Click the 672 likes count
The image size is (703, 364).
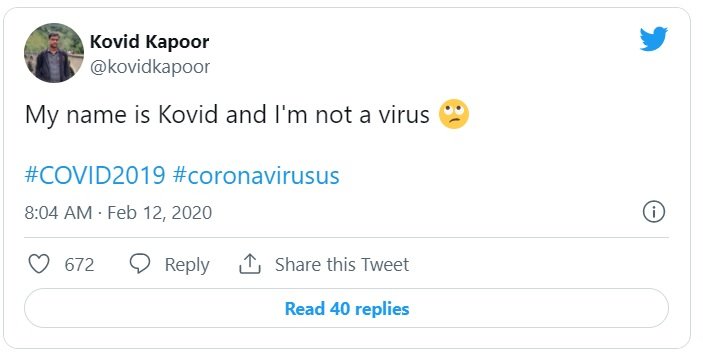point(79,264)
